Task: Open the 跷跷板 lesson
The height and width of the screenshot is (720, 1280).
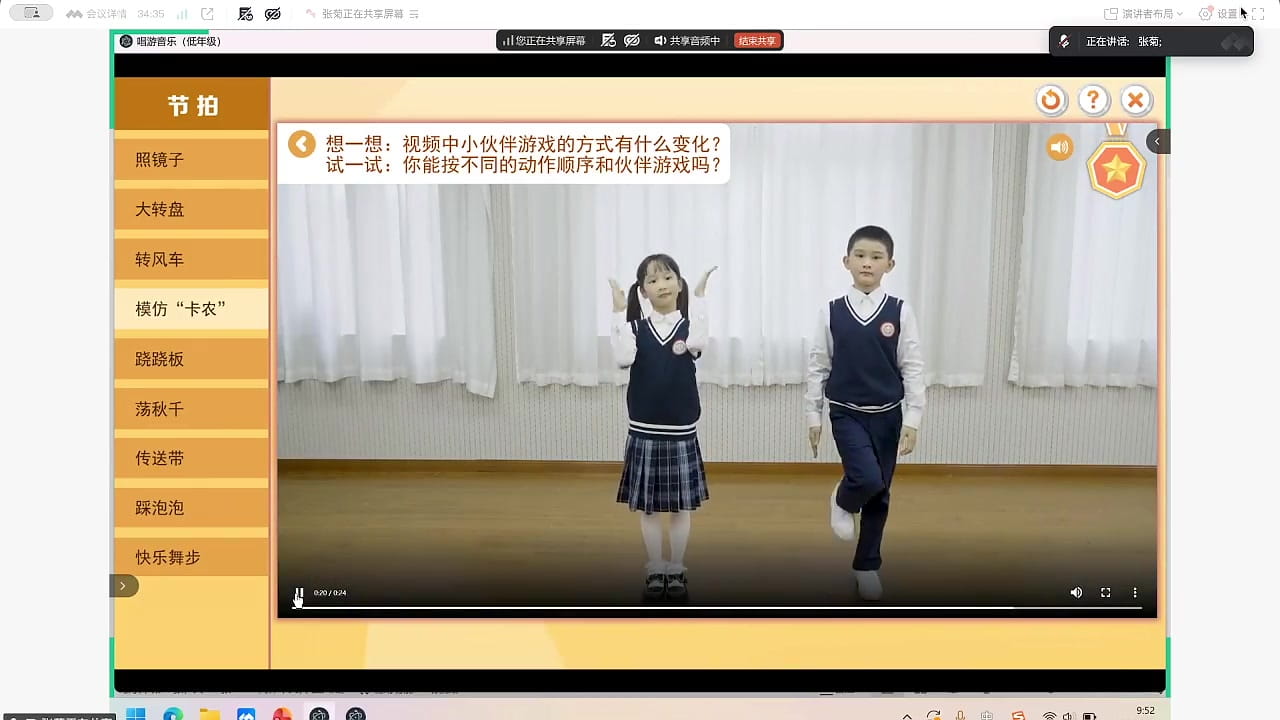Action: tap(191, 359)
